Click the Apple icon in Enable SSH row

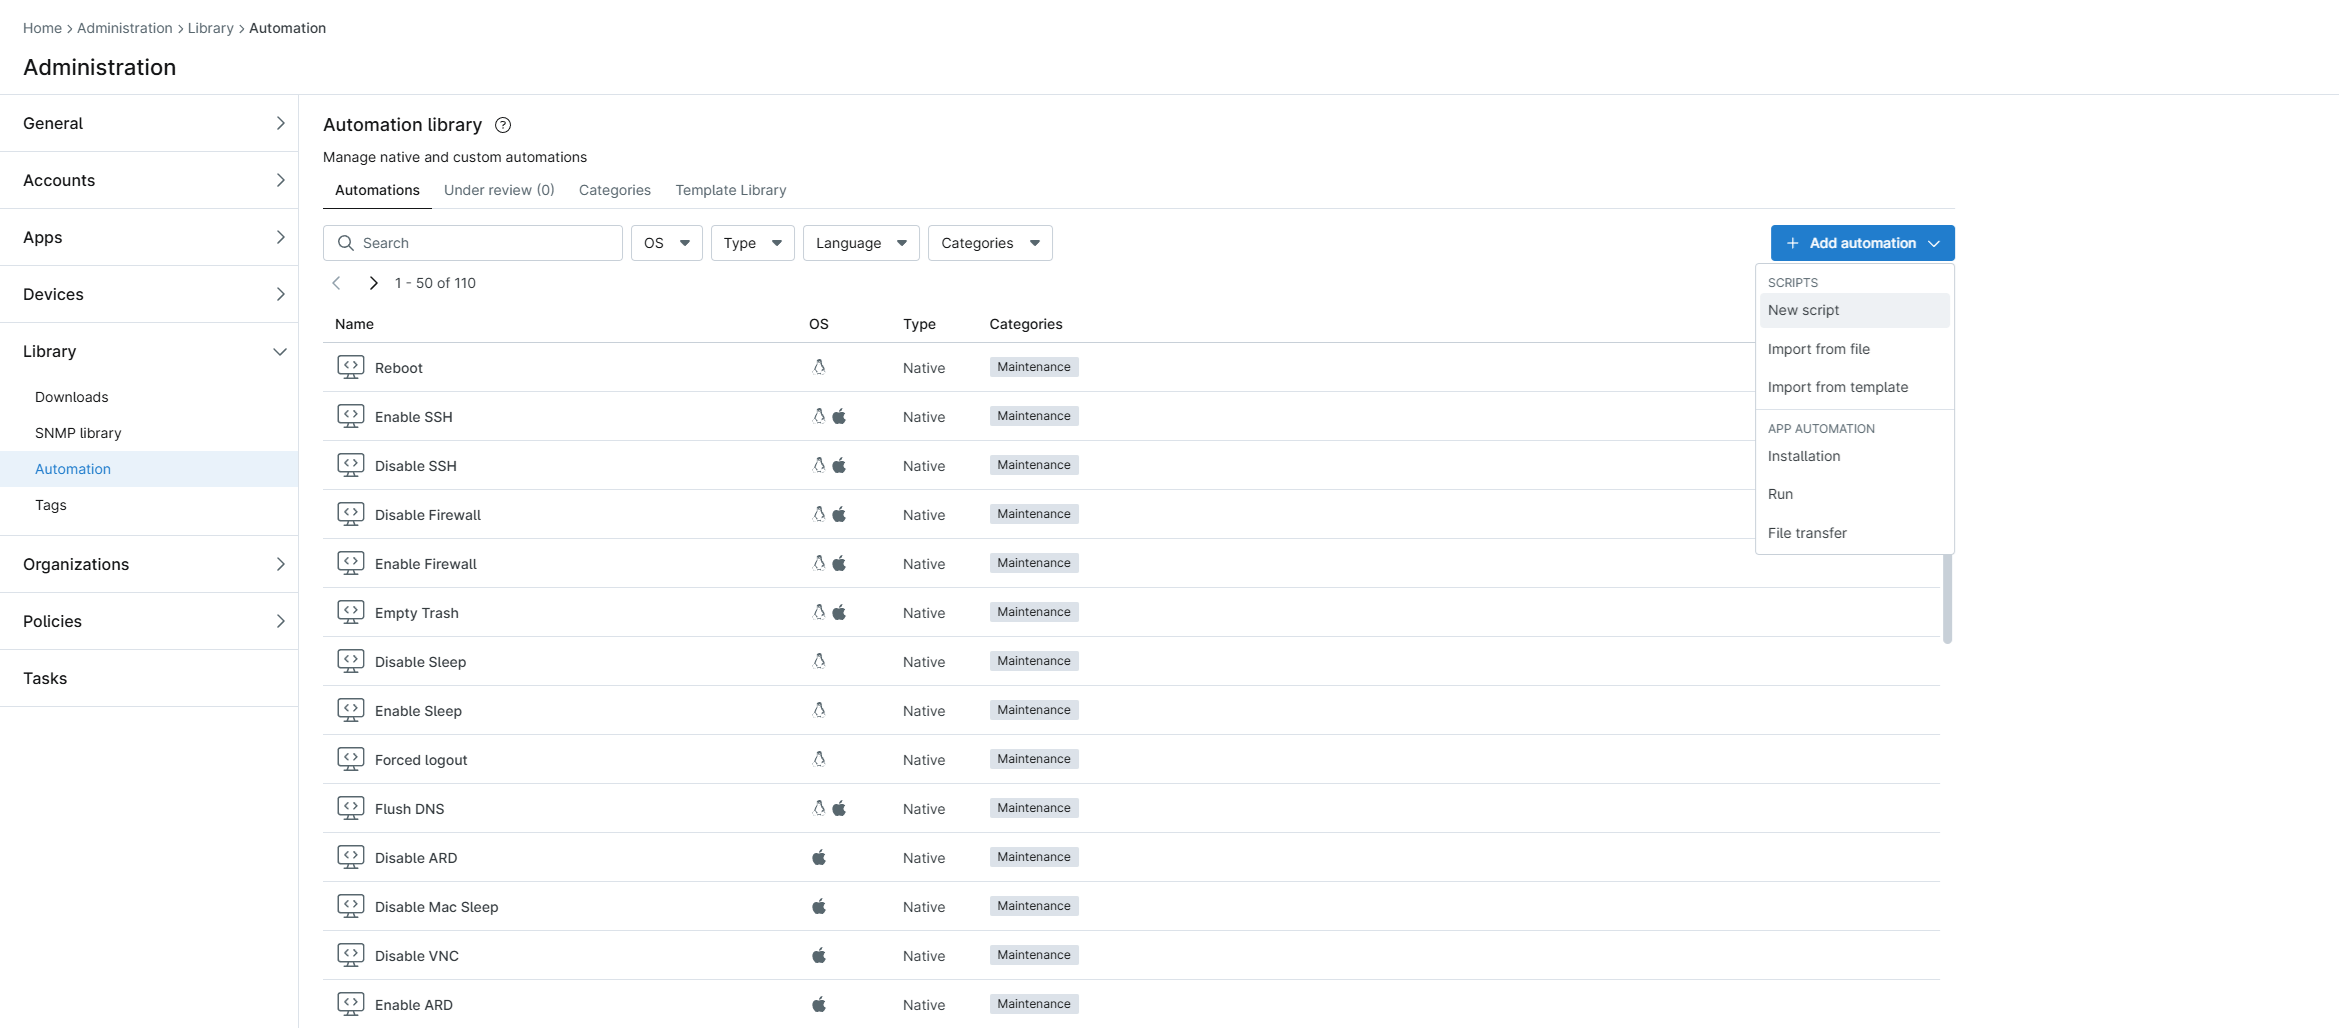coord(839,416)
